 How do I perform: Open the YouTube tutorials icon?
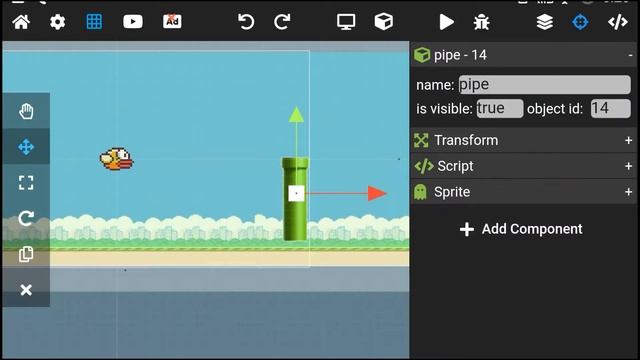tap(133, 22)
